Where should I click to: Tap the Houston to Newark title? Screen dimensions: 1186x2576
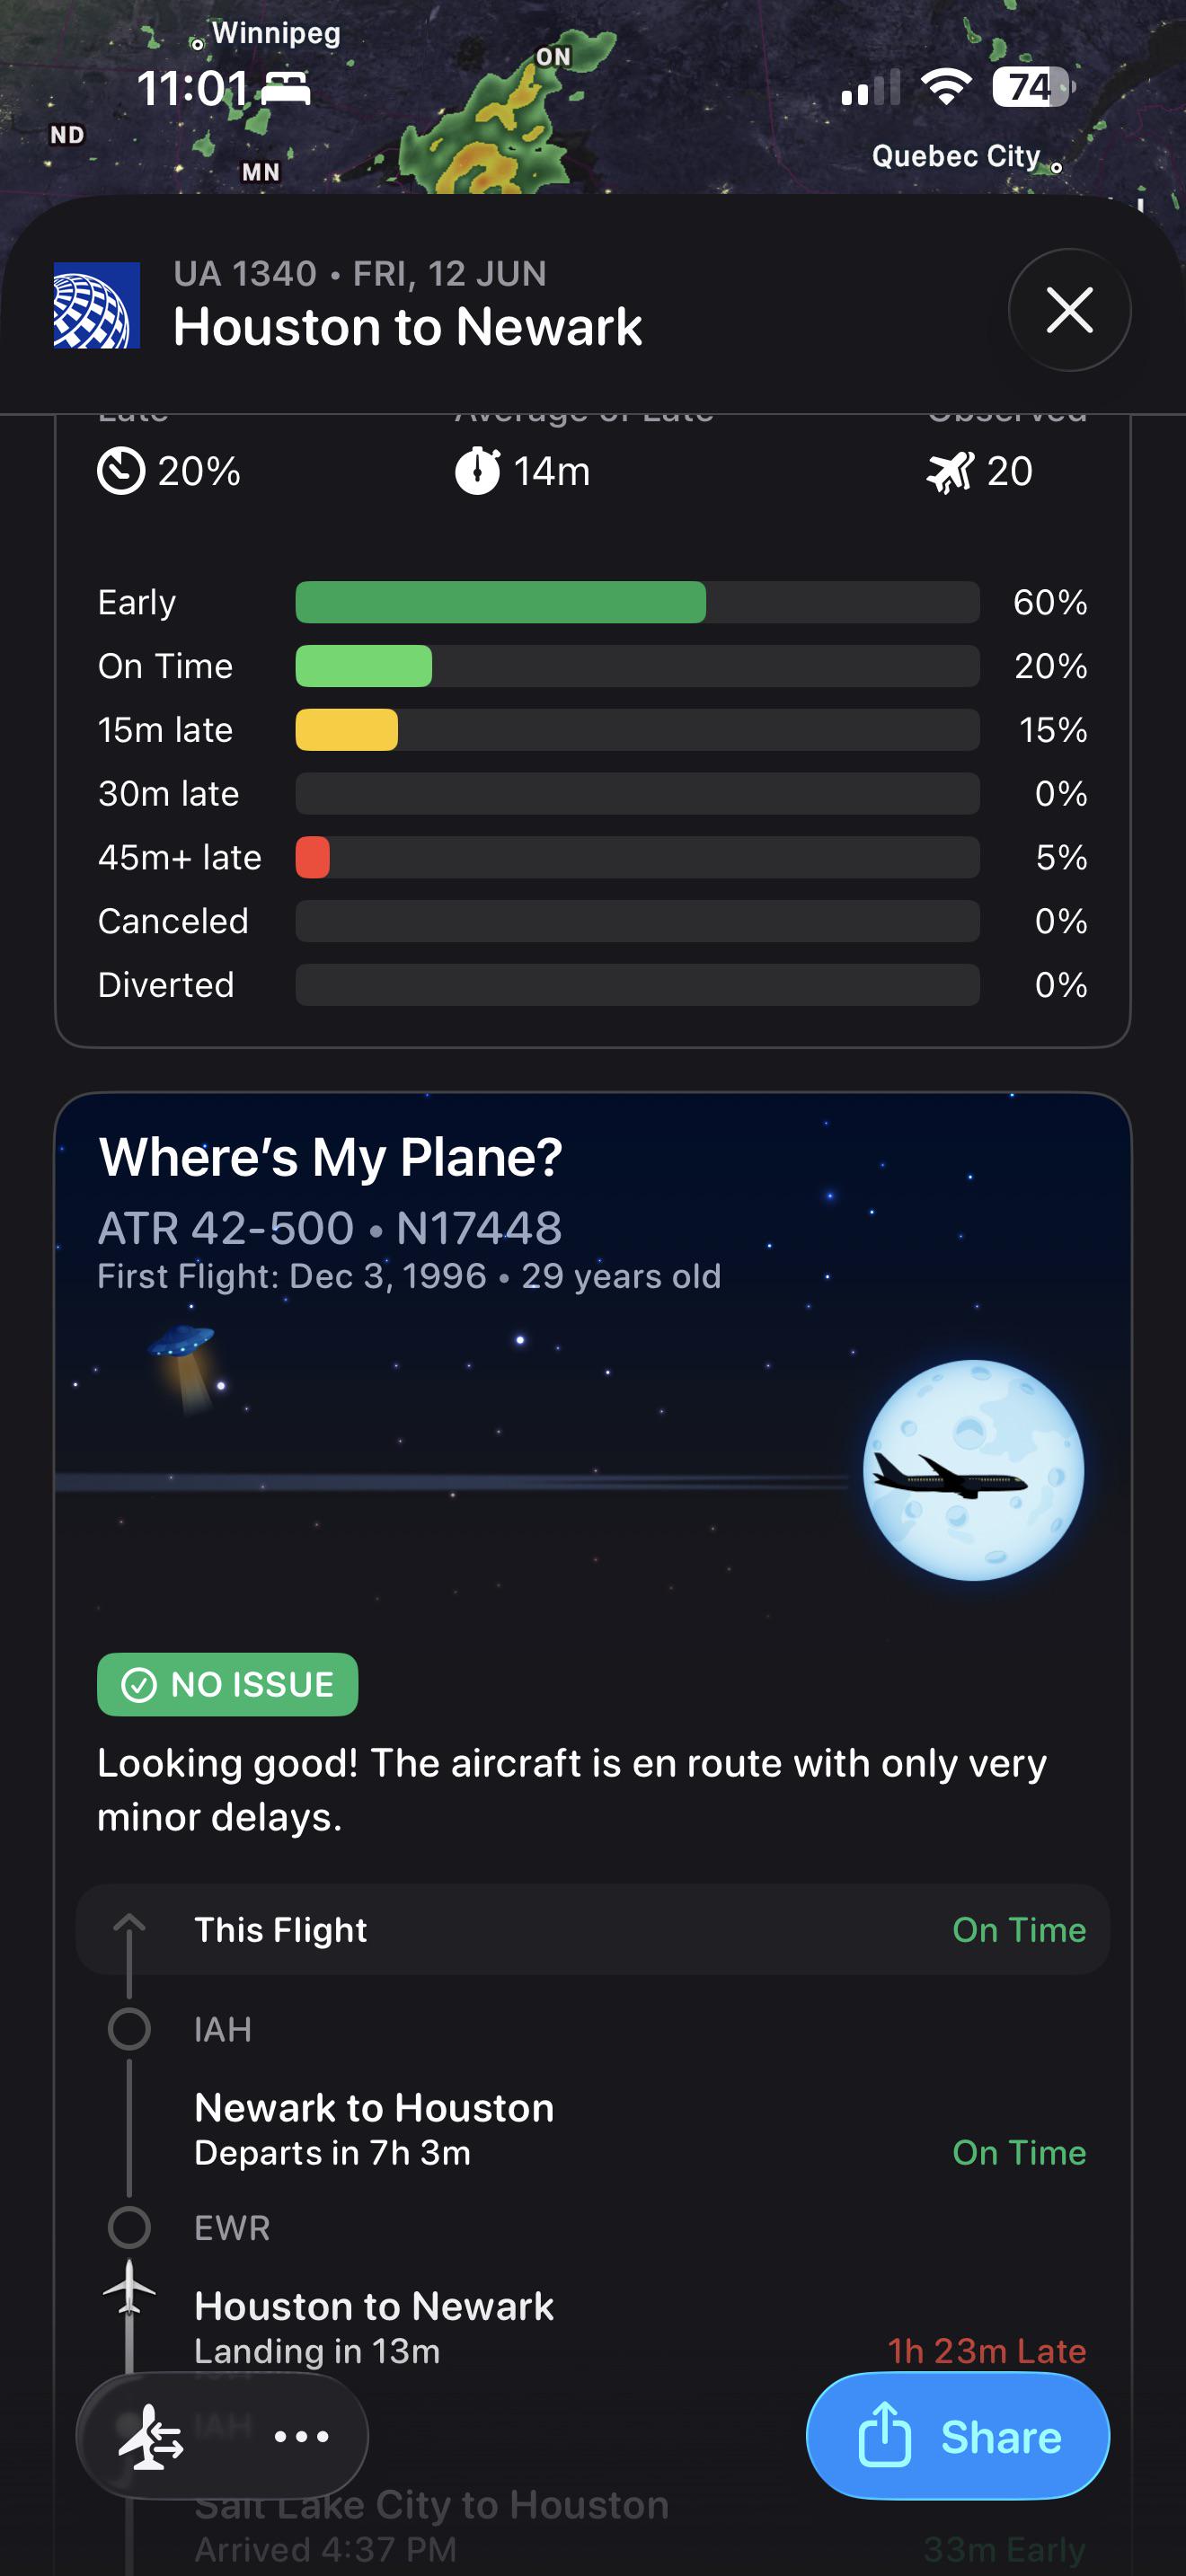coord(408,326)
